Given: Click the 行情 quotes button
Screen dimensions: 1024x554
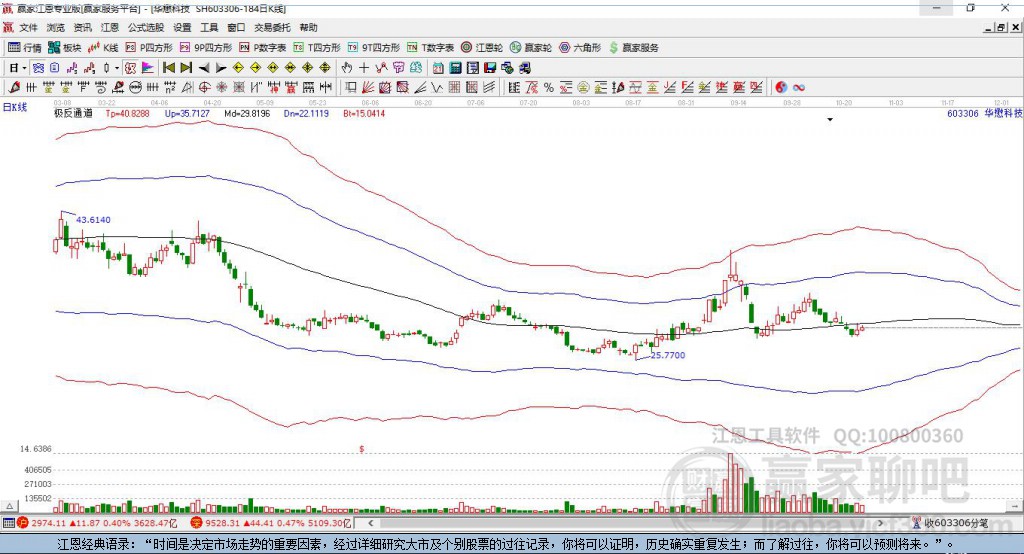Looking at the screenshot, I should (25, 48).
